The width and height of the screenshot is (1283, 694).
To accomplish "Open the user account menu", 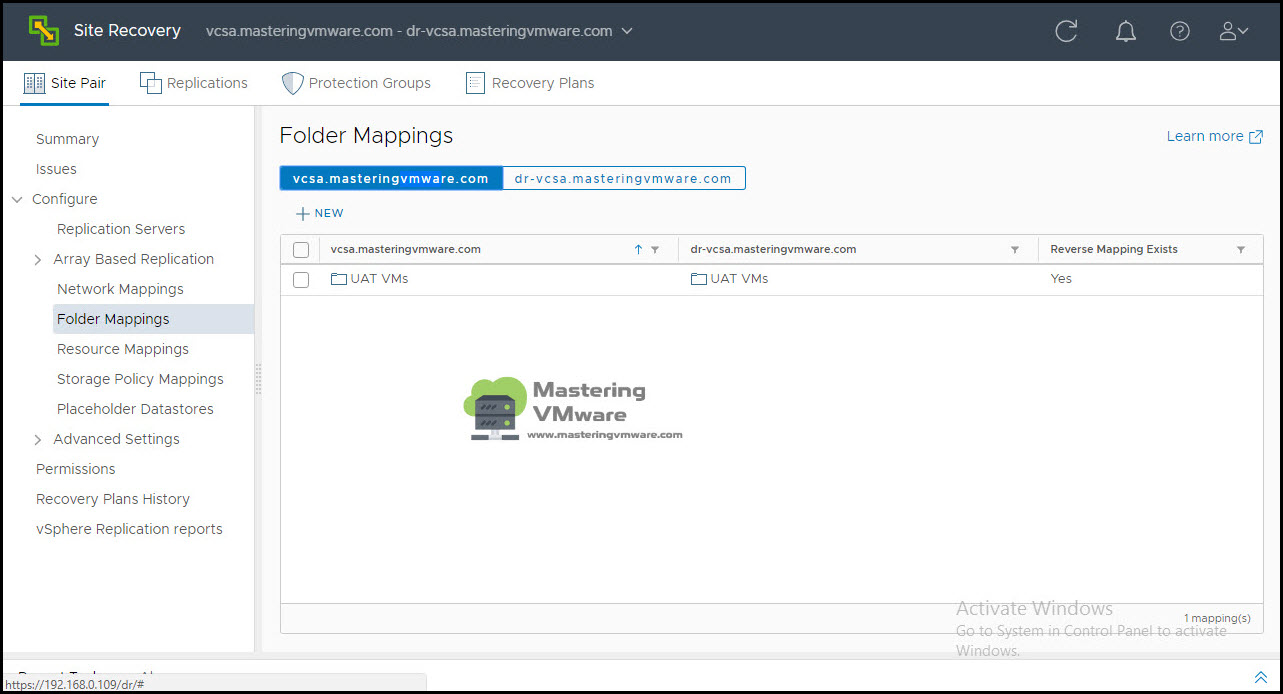I will [x=1234, y=31].
